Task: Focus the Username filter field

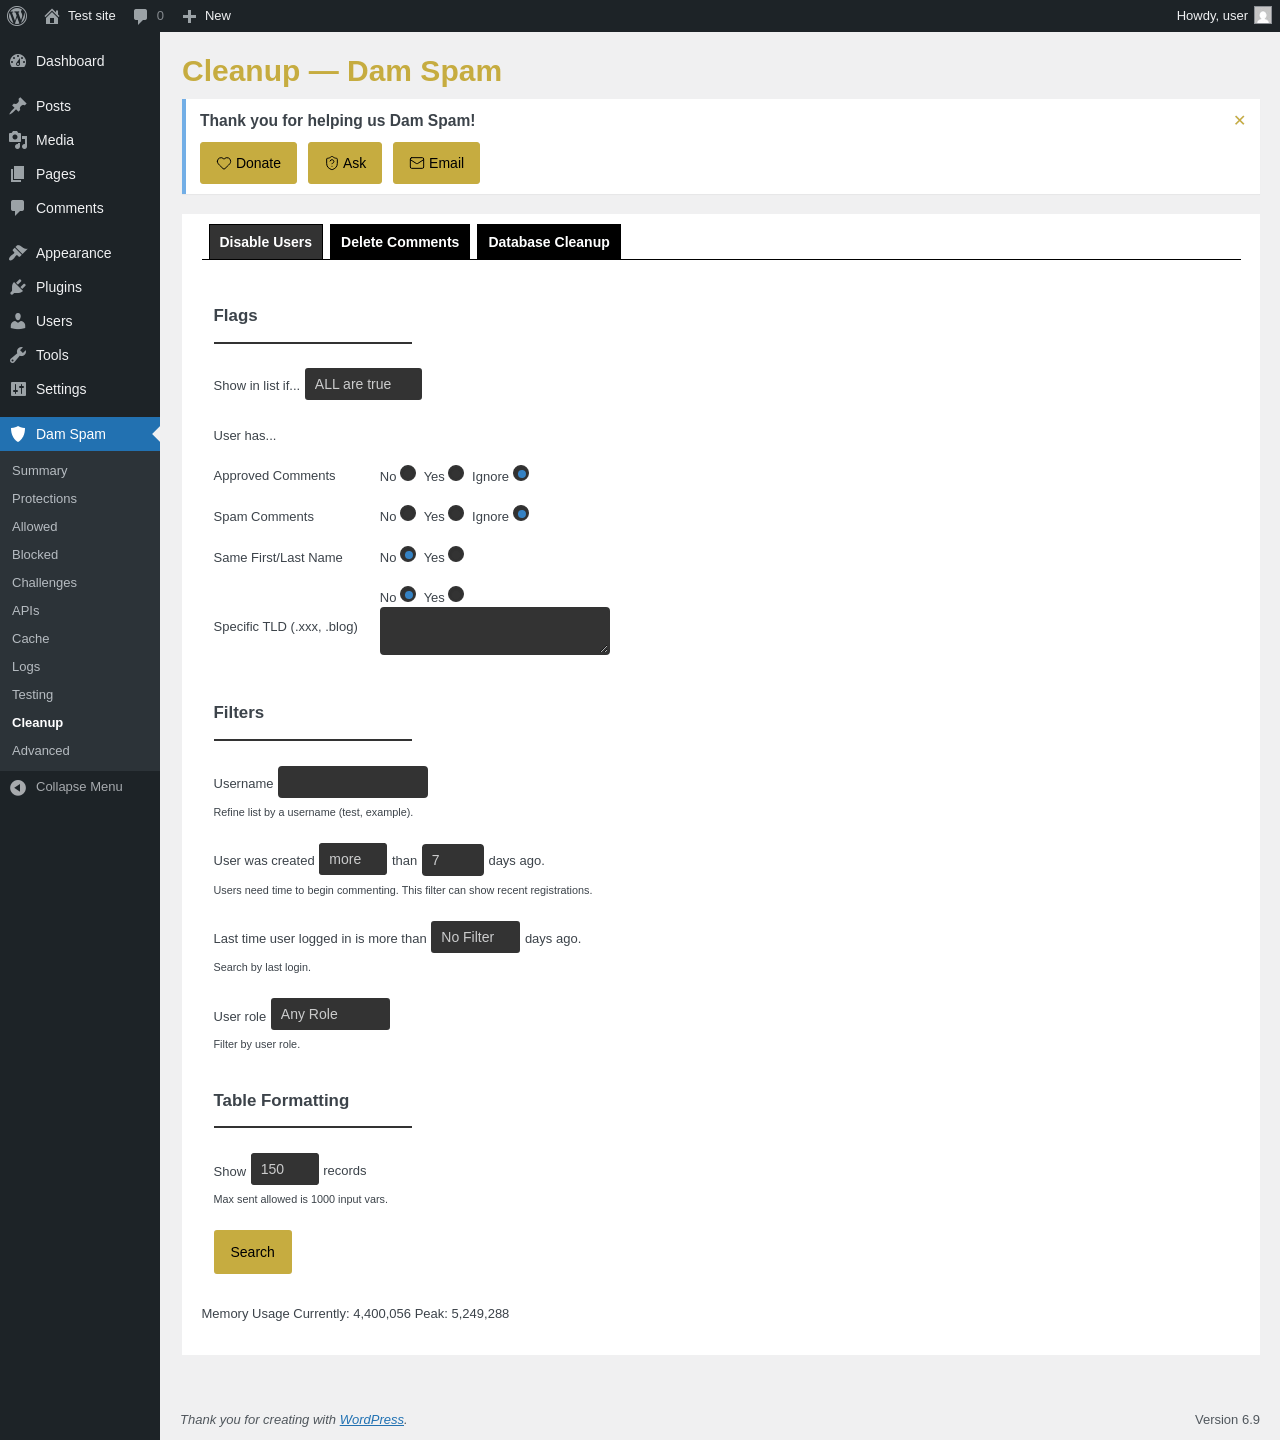Action: [353, 782]
